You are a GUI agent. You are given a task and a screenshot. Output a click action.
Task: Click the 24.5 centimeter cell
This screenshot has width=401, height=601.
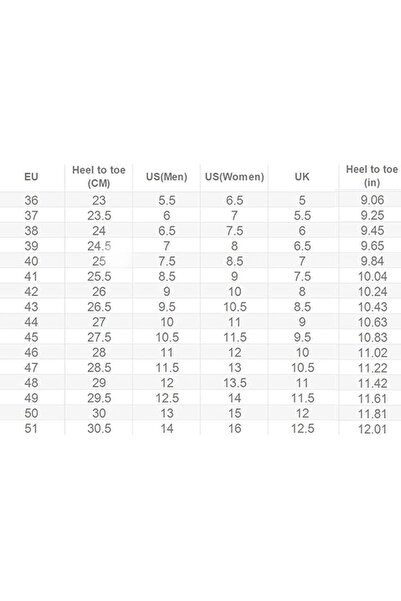[x=99, y=246]
